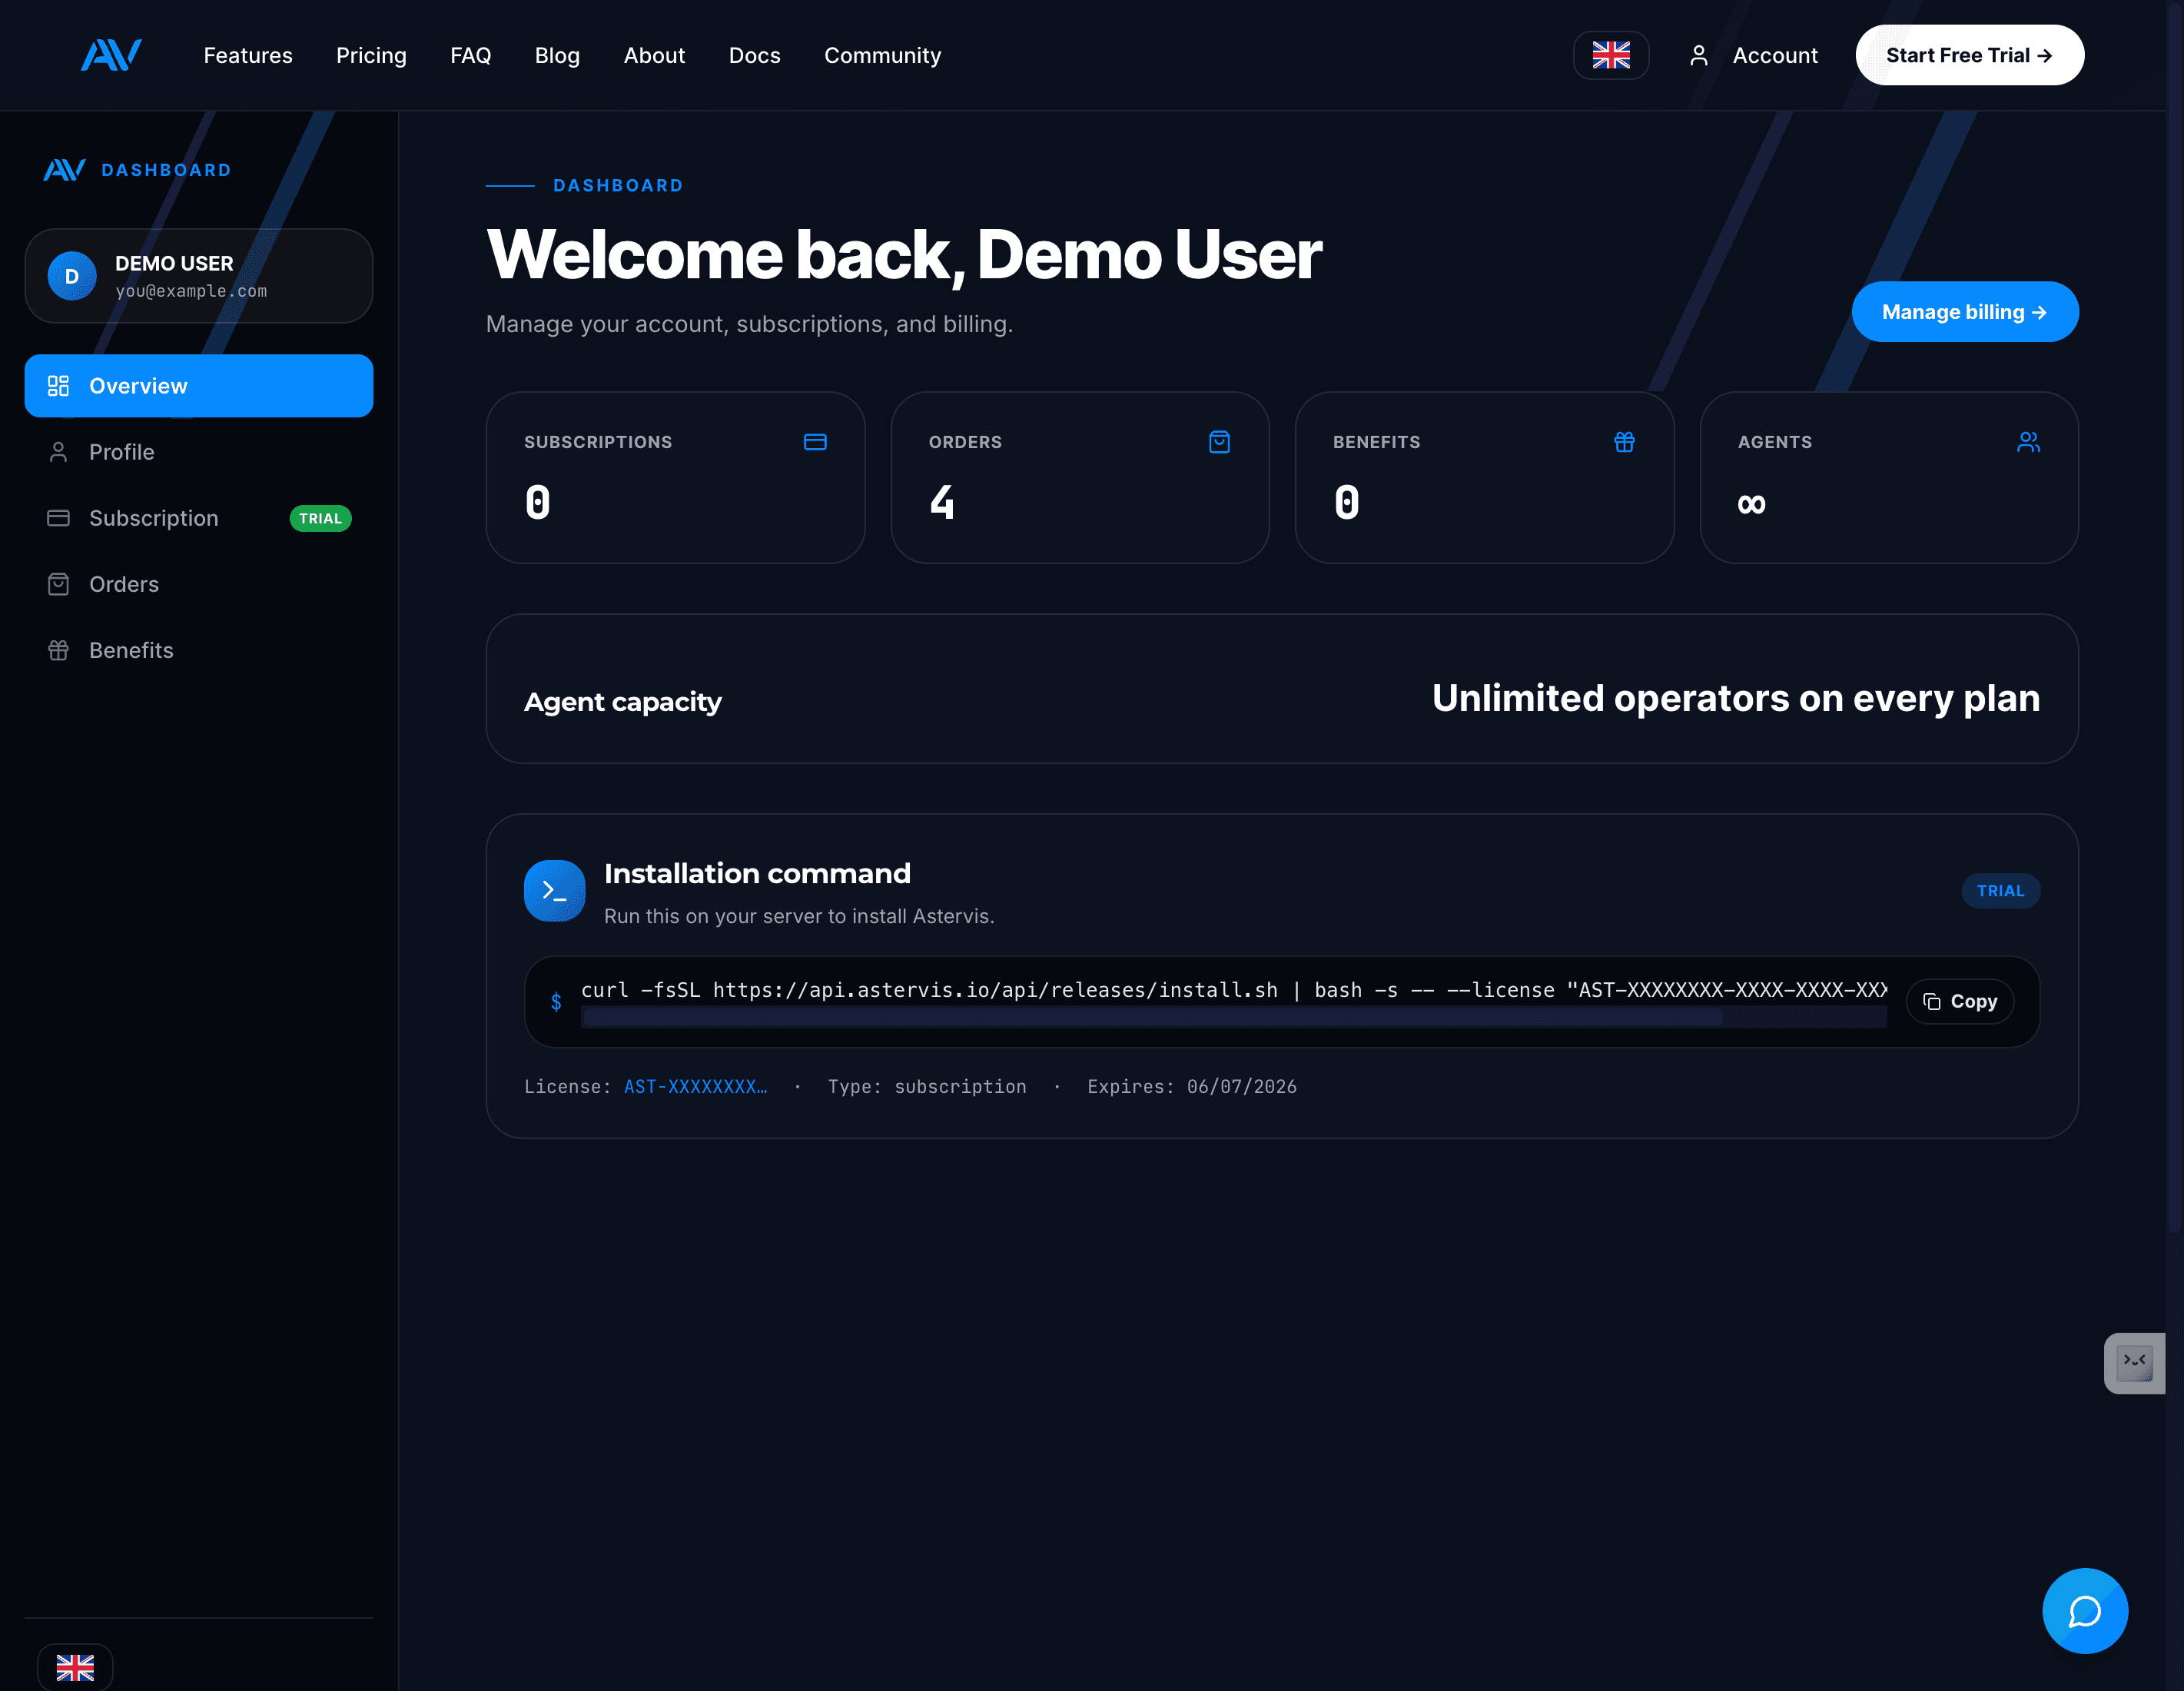Click the sidebar Dashboard logo
Image resolution: width=2184 pixels, height=1691 pixels.
[64, 170]
